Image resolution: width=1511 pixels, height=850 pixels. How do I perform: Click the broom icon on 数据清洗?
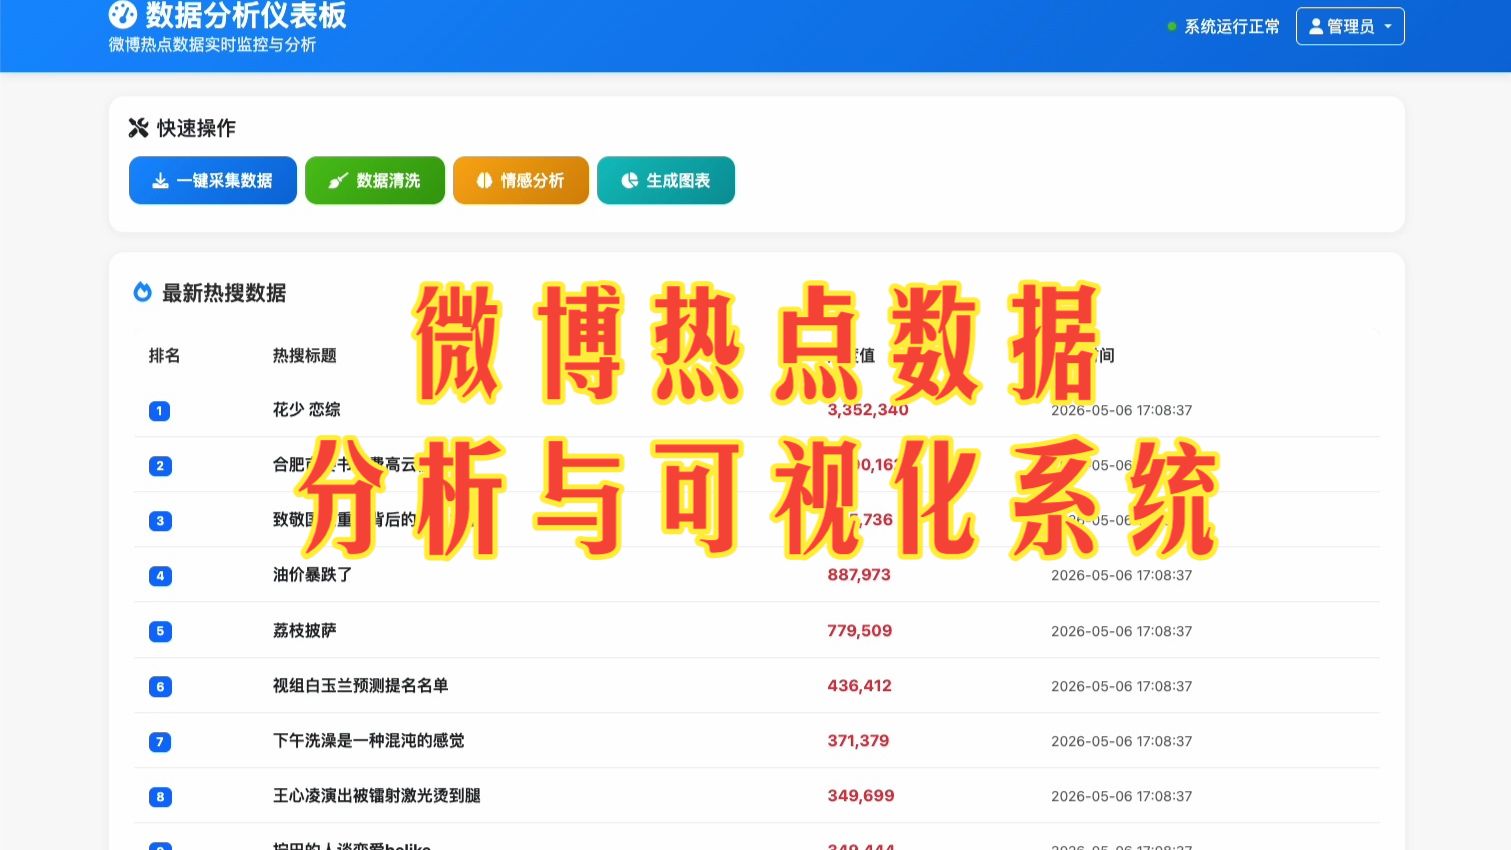(x=338, y=181)
